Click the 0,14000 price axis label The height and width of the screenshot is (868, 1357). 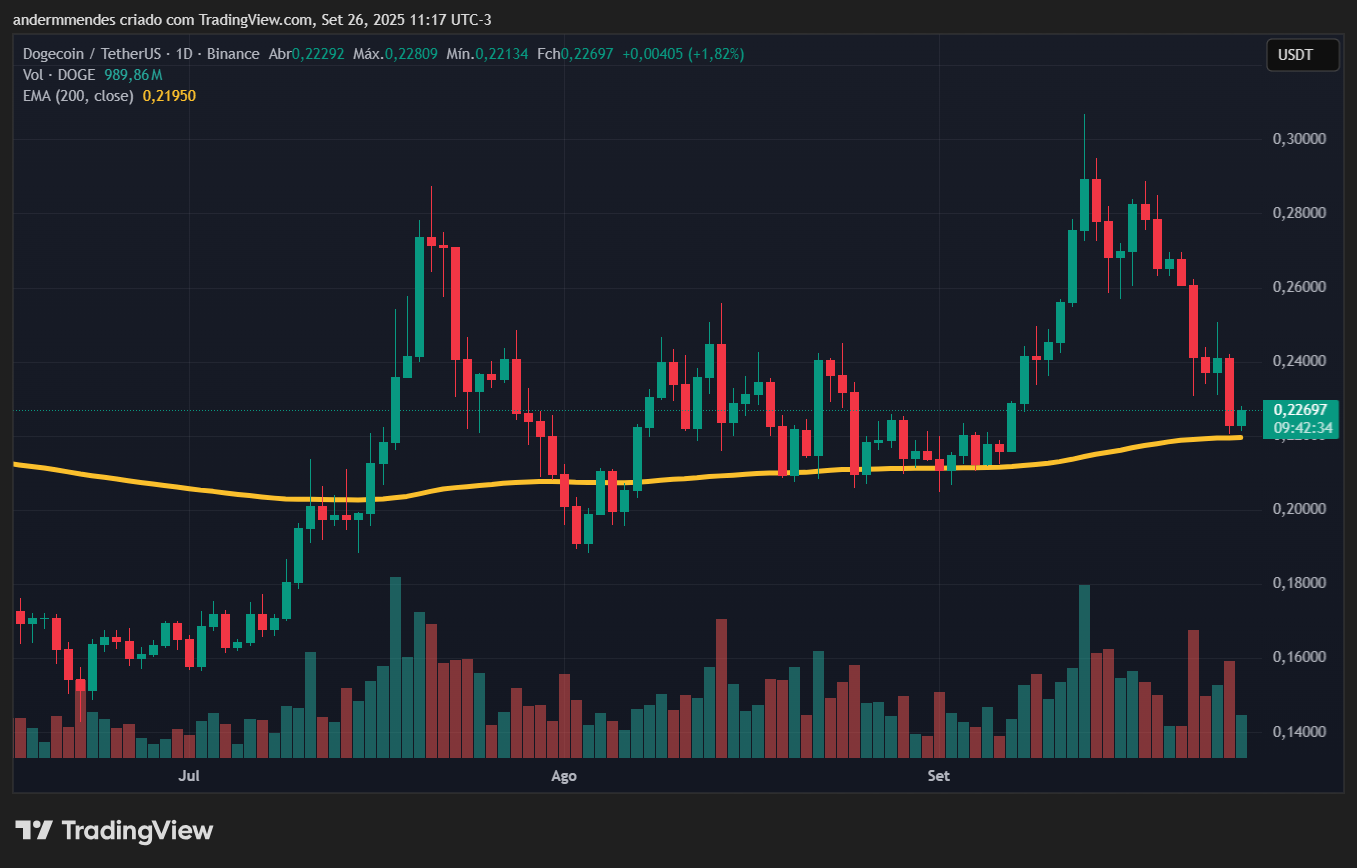[x=1298, y=731]
